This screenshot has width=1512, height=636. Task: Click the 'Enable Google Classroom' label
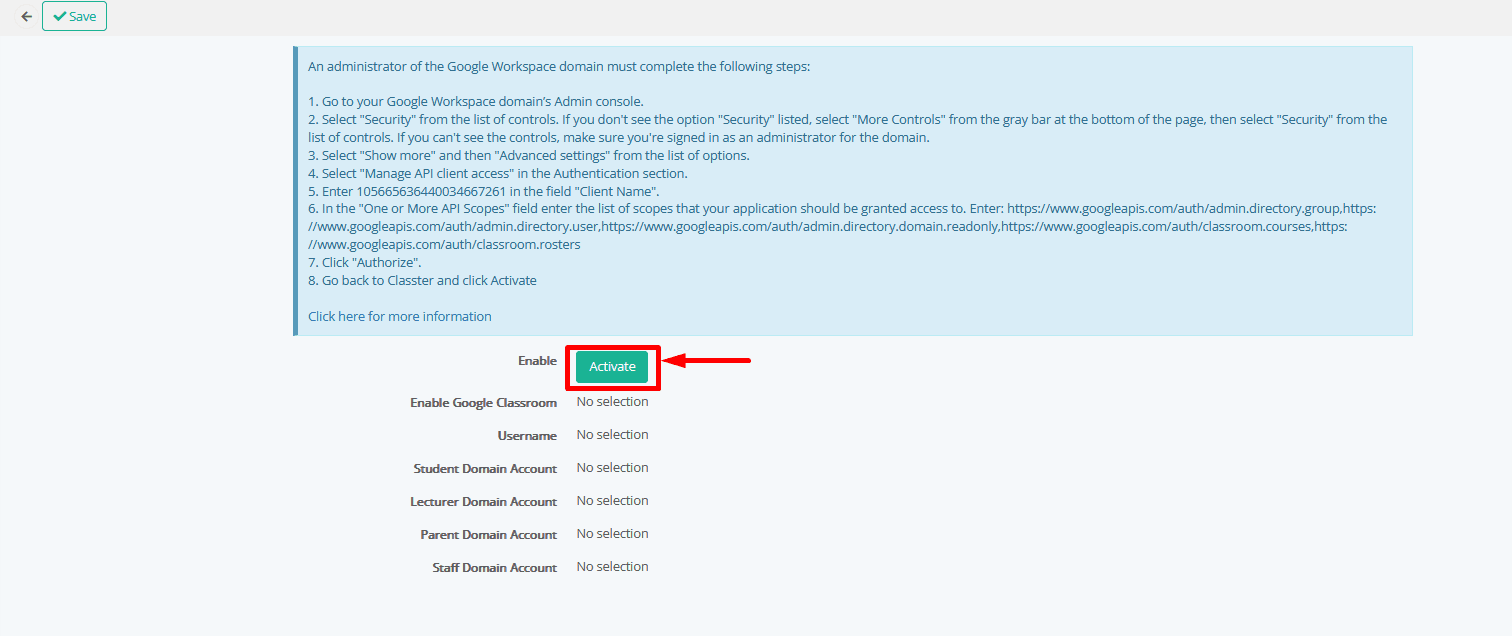tap(483, 403)
